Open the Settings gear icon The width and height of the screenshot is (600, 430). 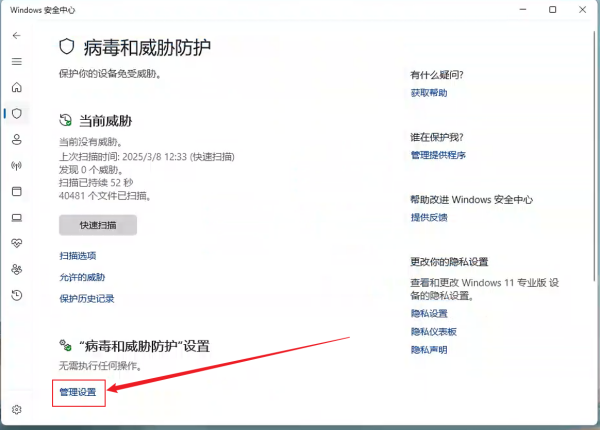(16, 410)
